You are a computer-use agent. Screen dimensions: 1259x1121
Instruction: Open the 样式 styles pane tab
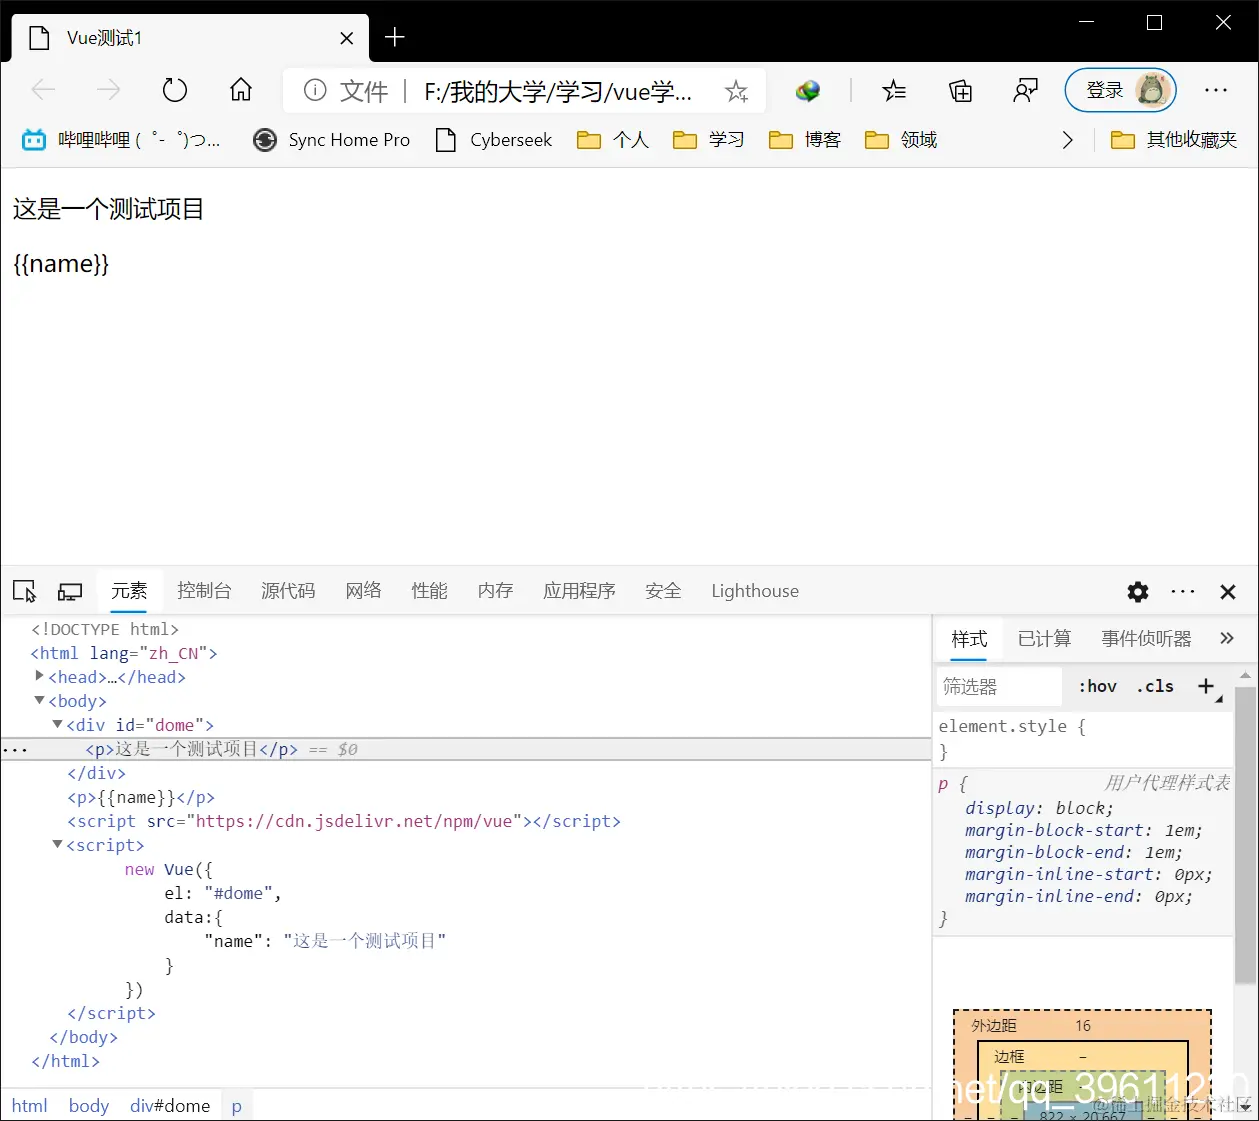[x=969, y=639]
